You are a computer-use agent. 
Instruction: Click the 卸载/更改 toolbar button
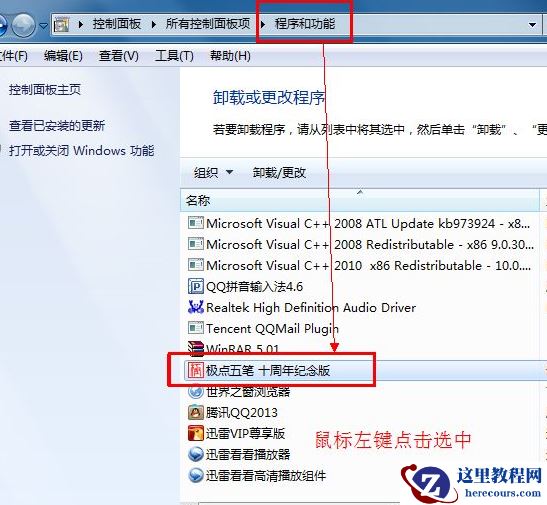(x=279, y=173)
